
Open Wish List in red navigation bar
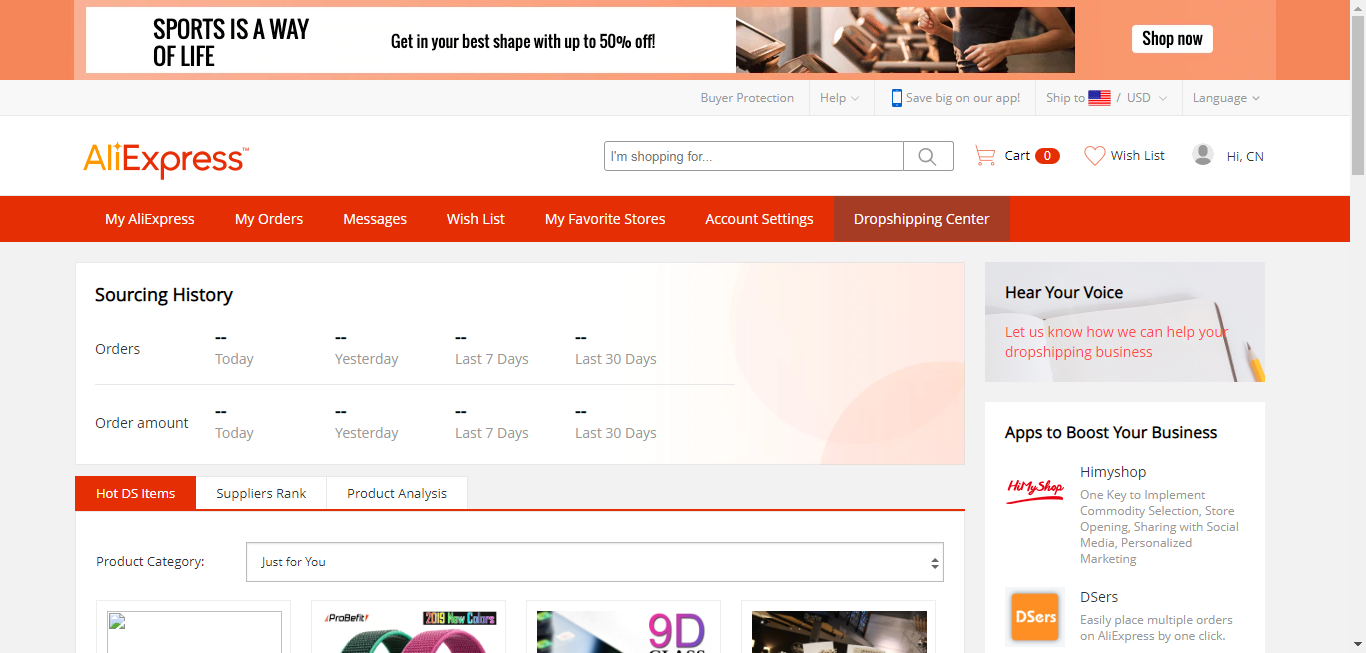coord(476,219)
